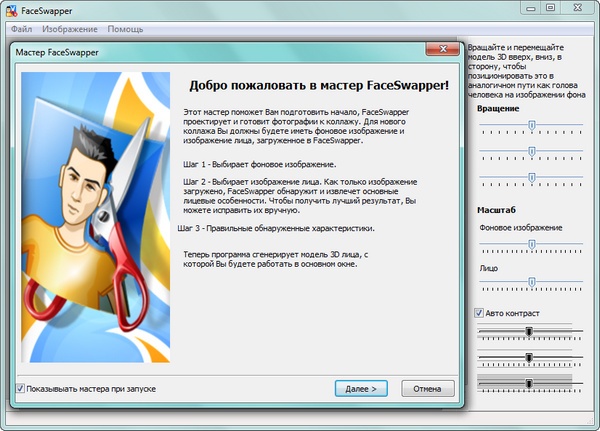This screenshot has height=431, width=600.
Task: Click the second slider below Авто контраст
Action: coord(527,356)
